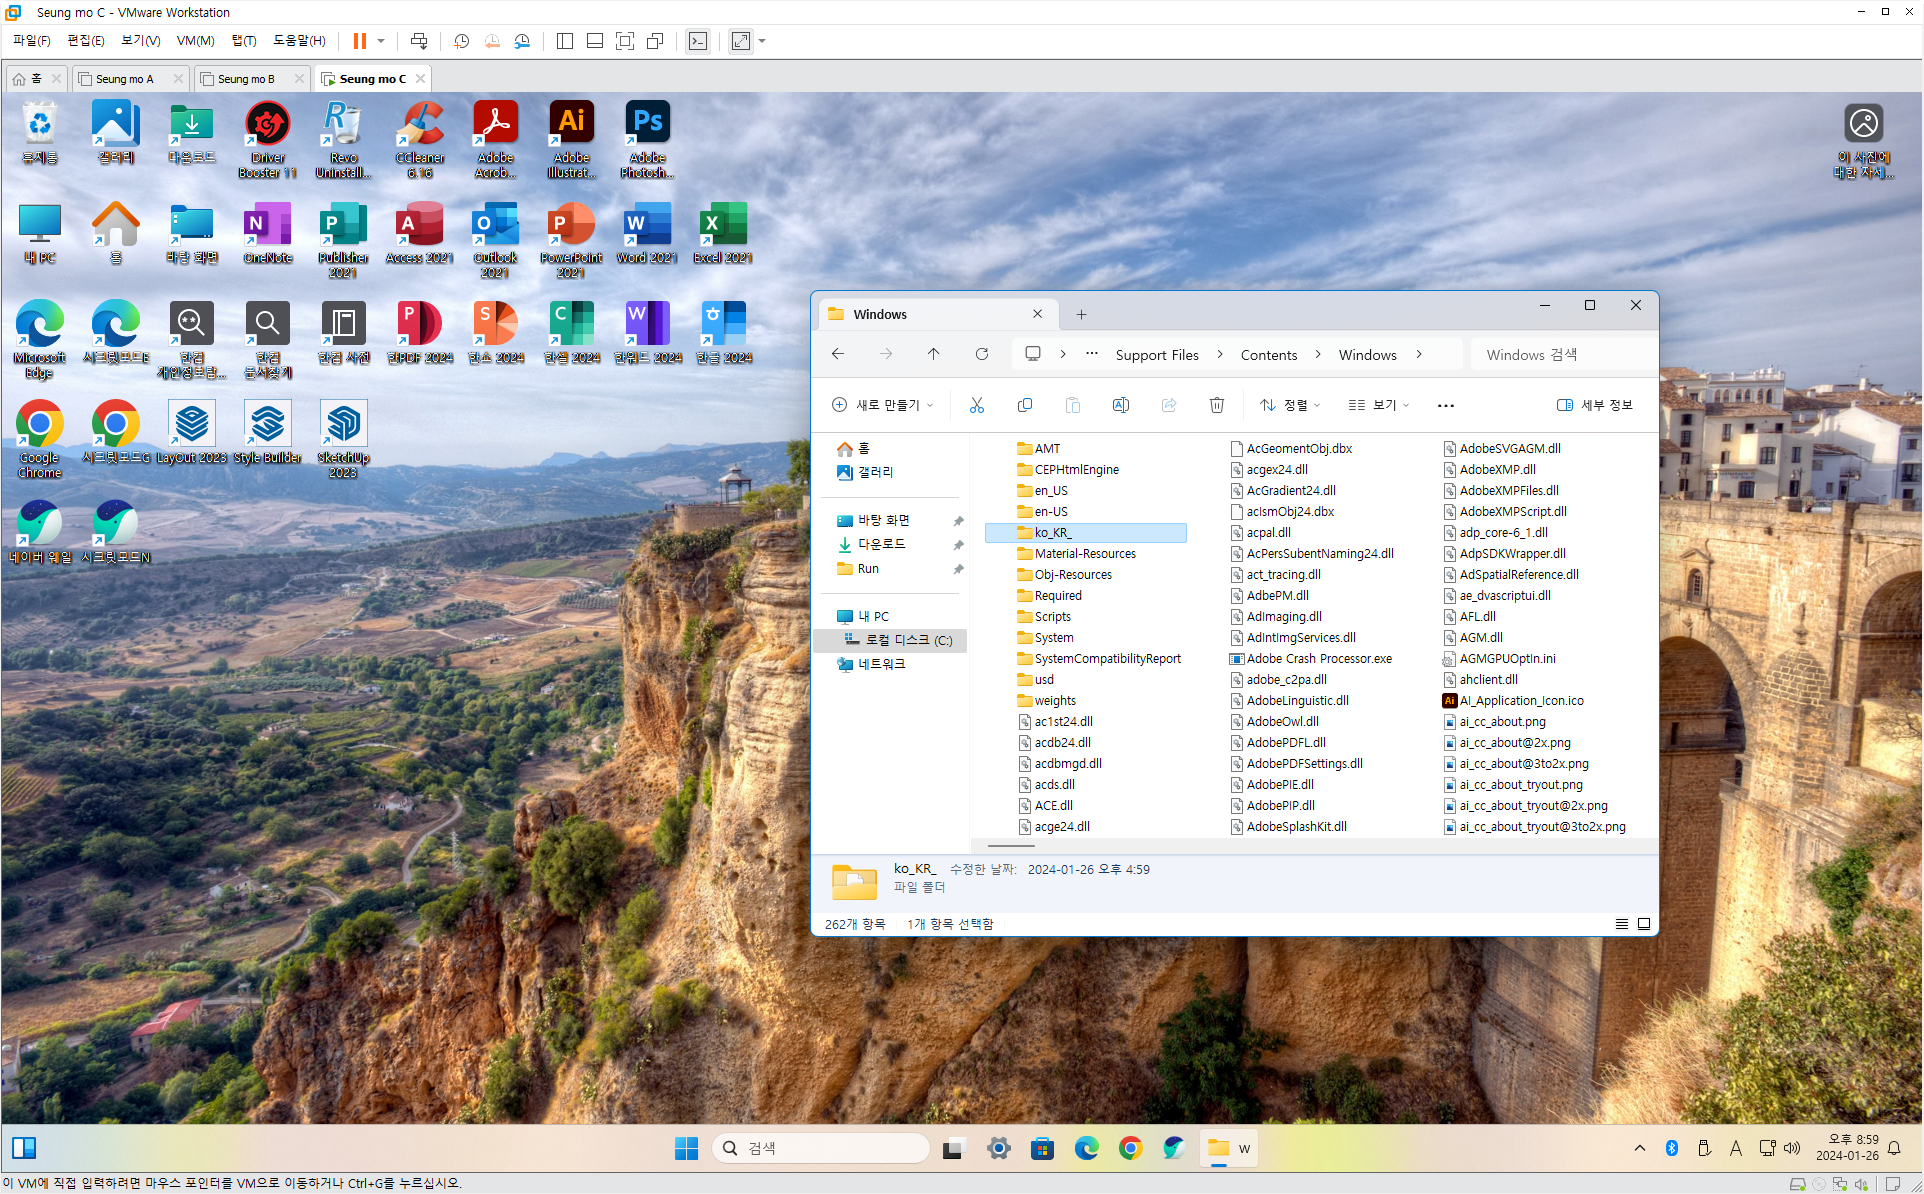This screenshot has height=1194, width=1924.
Task: Click the Copy icon in Explorer toolbar
Action: 1024,405
